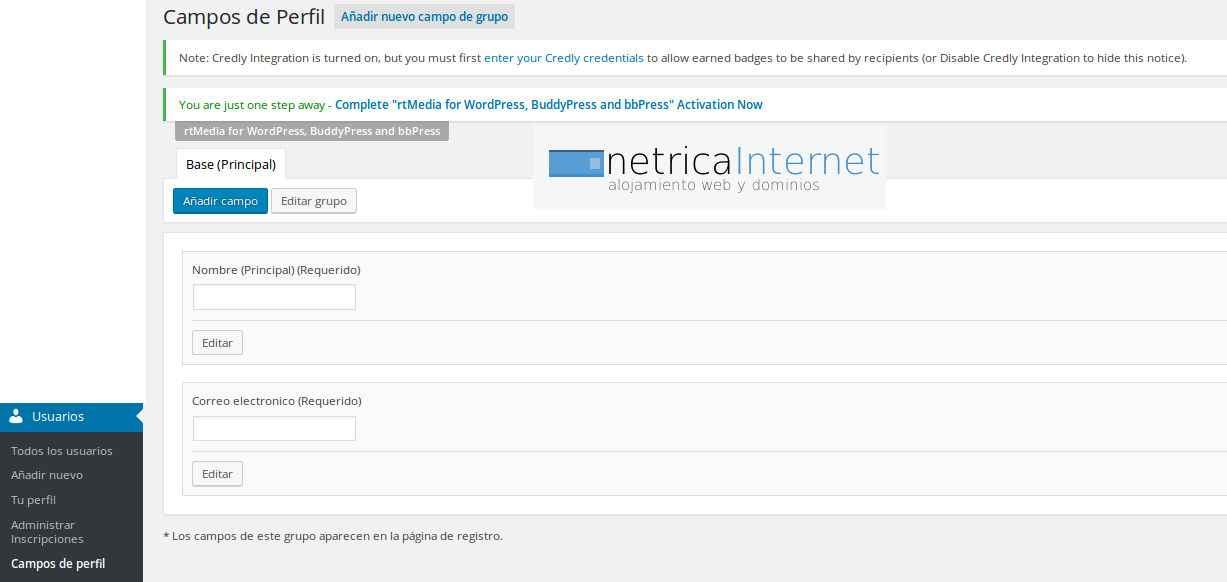Screen dimensions: 1227x582
Task: Open the Complete rtMedia Activation Now link
Action: (x=548, y=105)
